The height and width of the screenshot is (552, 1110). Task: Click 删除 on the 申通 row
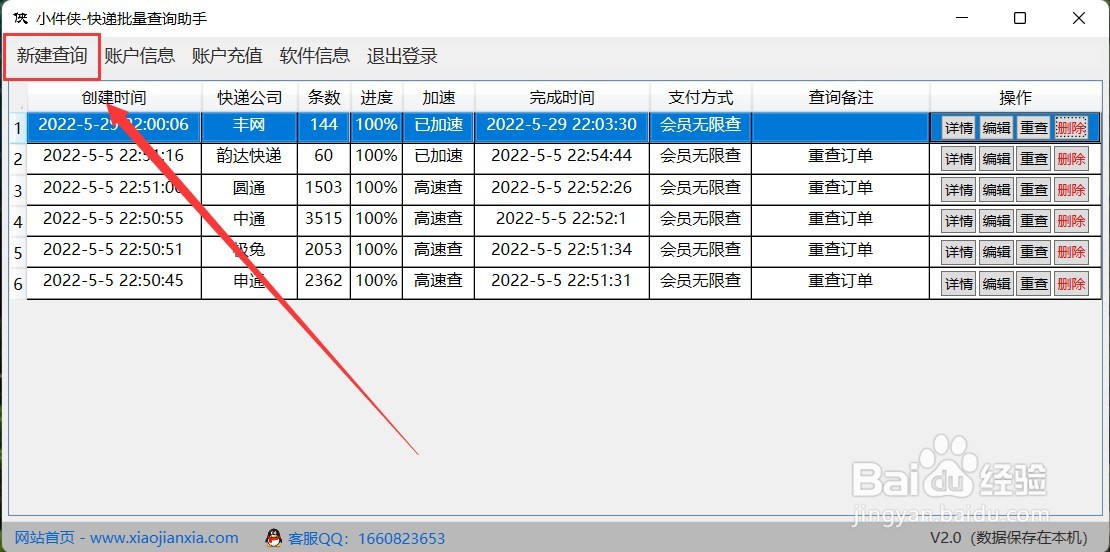click(1071, 284)
